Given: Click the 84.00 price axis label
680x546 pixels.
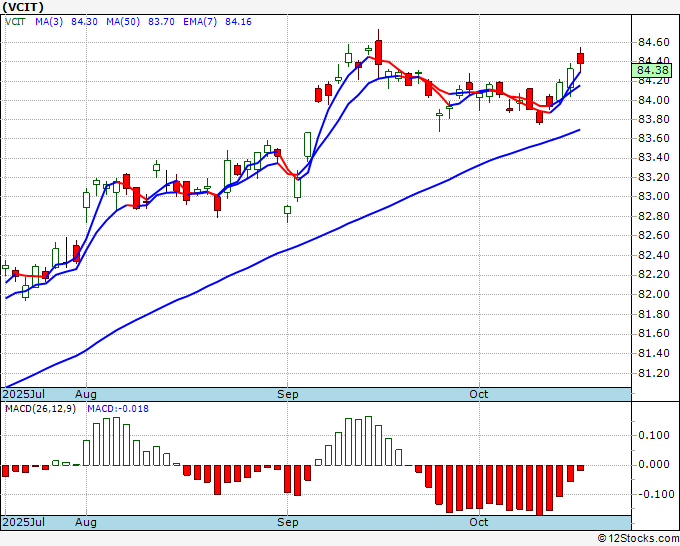Looking at the screenshot, I should click(x=654, y=100).
